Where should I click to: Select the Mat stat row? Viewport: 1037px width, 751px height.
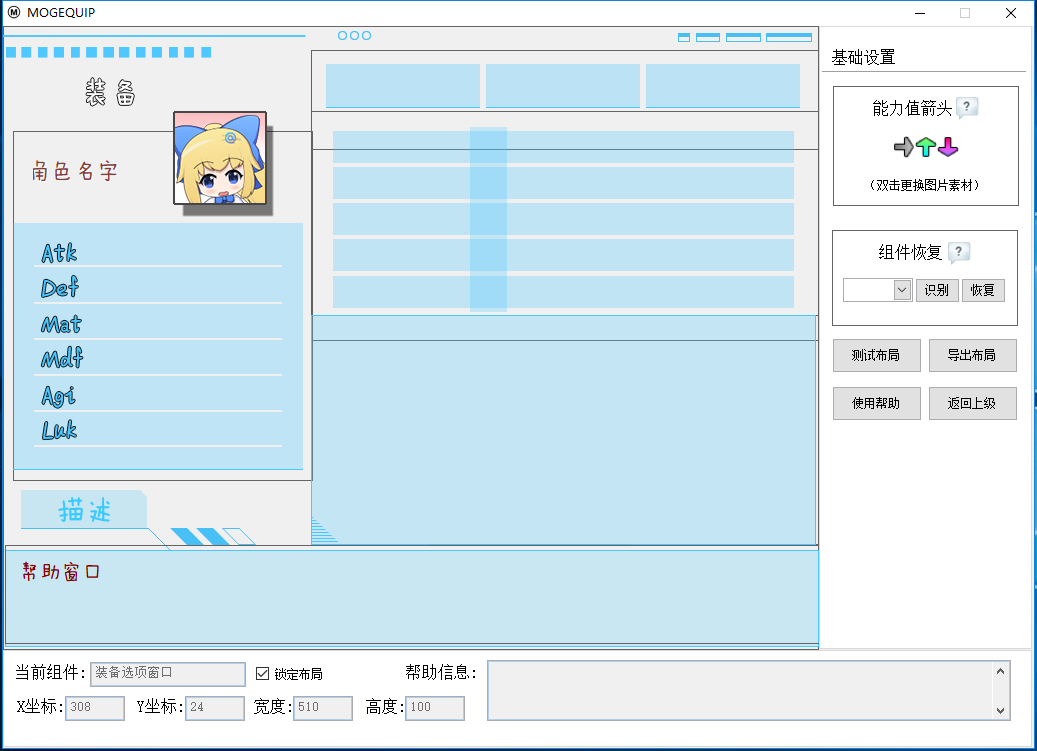[x=158, y=324]
